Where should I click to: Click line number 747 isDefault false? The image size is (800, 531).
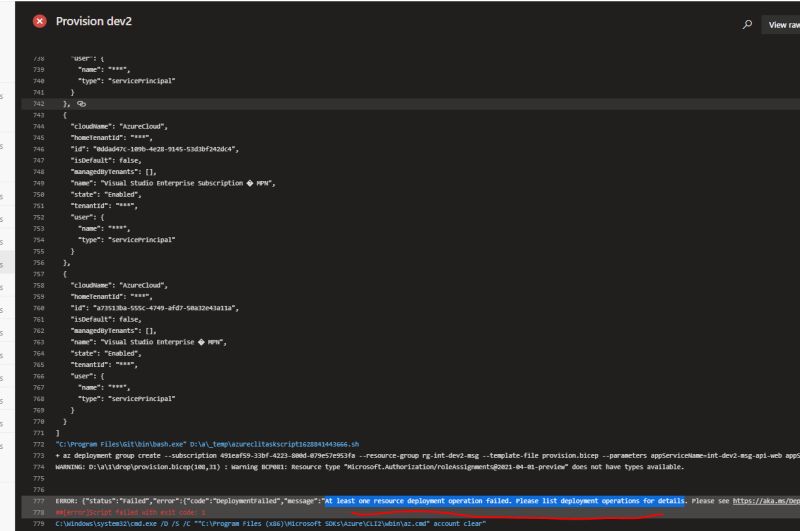[39, 160]
